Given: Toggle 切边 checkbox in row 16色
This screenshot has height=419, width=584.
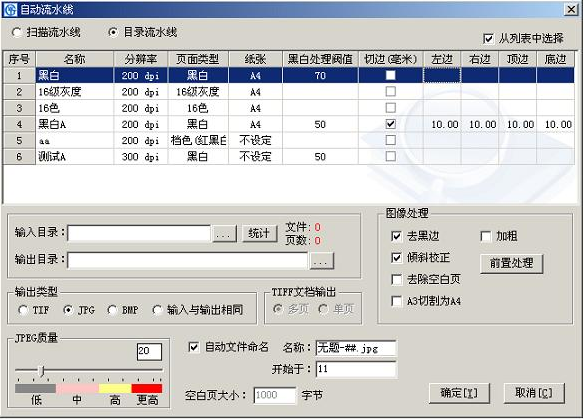Looking at the screenshot, I should 390,108.
